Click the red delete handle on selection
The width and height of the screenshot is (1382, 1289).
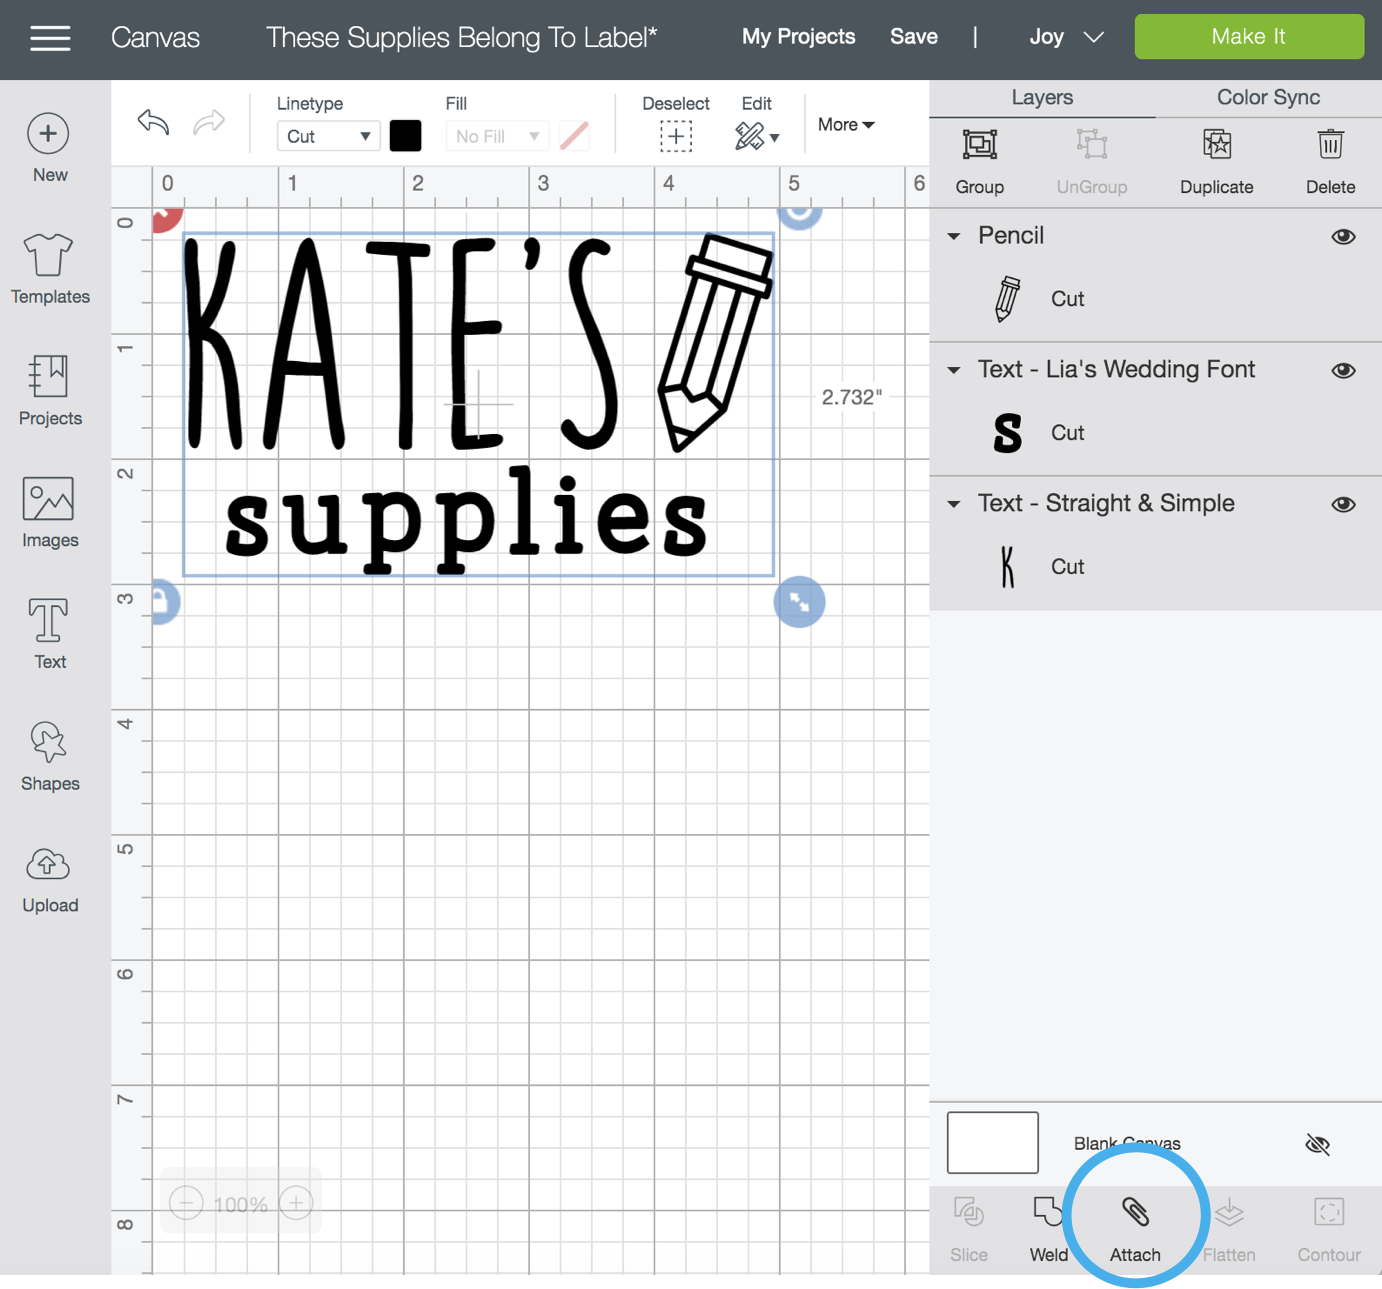(166, 218)
